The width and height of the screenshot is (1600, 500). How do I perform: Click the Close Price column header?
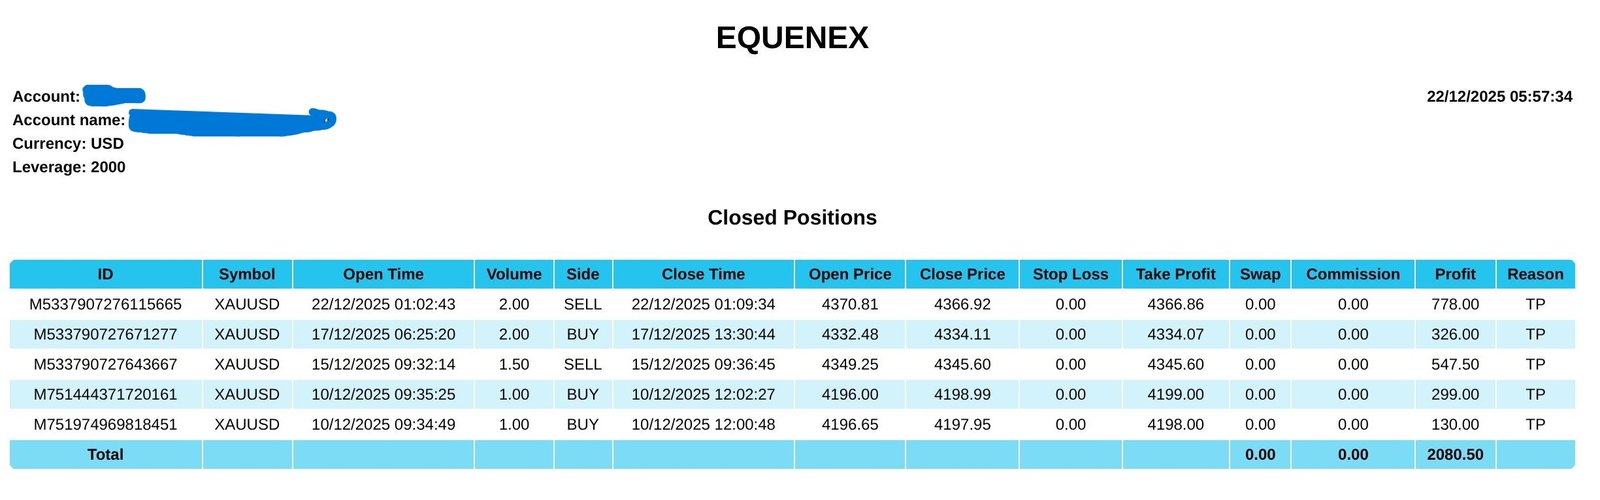click(x=962, y=274)
